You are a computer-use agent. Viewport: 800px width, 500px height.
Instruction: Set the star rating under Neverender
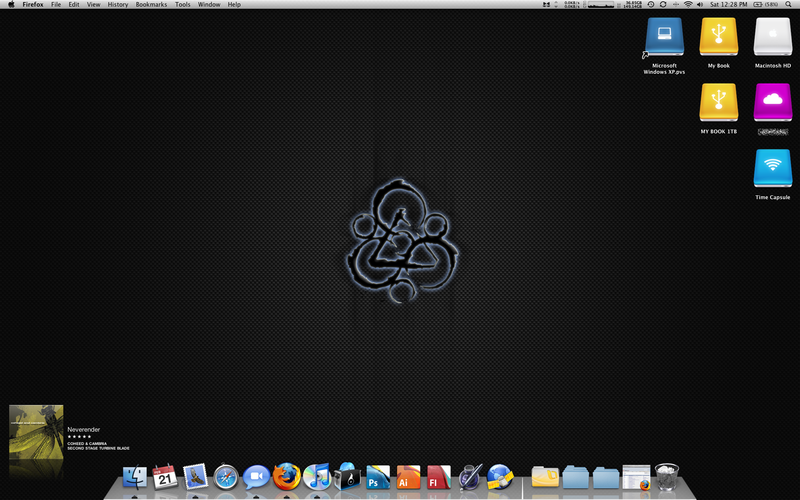(x=79, y=437)
